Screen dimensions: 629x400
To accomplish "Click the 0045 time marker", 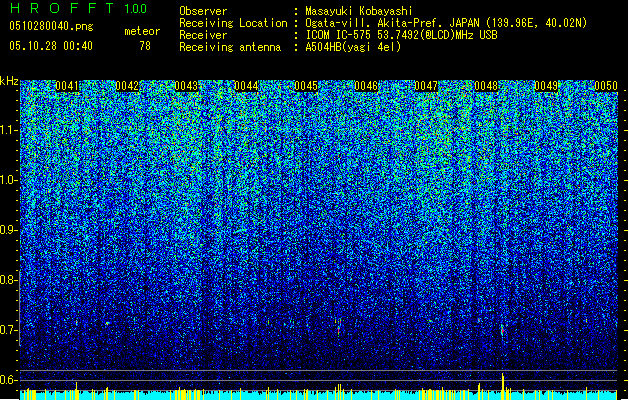I will [x=306, y=86].
